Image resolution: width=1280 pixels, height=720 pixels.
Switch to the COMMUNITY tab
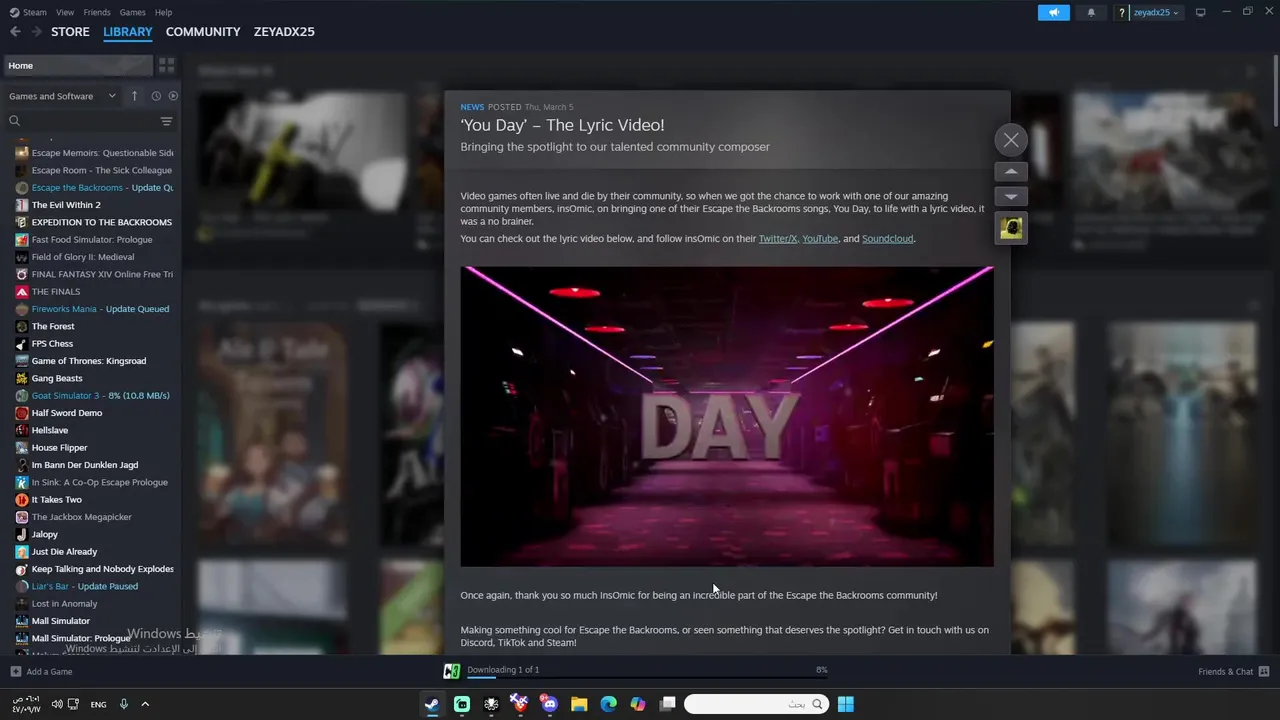[x=203, y=32]
